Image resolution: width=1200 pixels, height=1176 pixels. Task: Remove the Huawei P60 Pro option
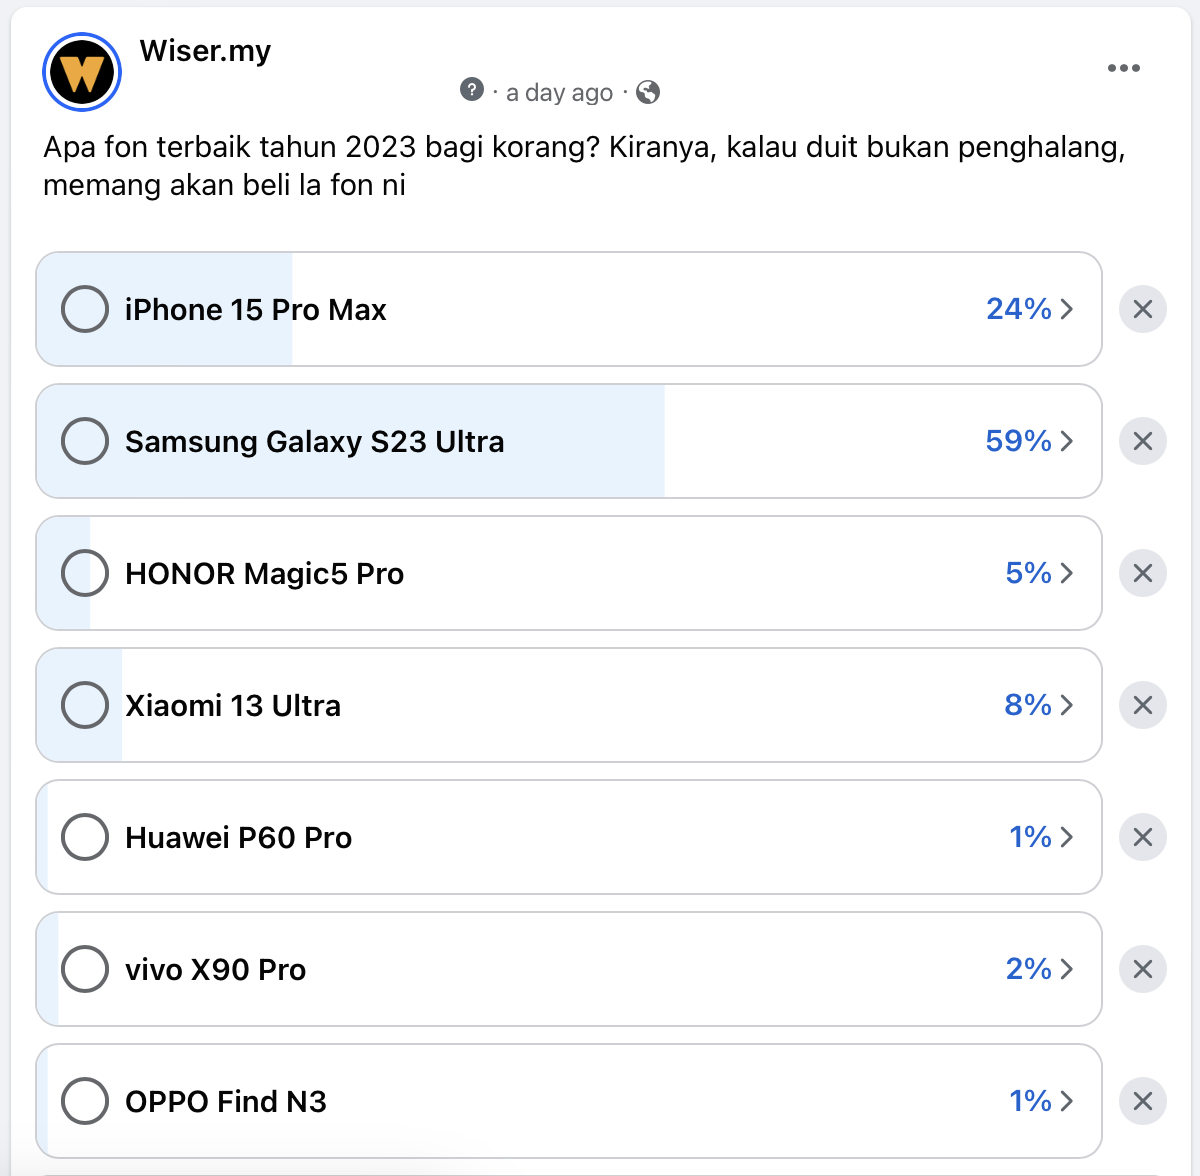click(x=1143, y=837)
